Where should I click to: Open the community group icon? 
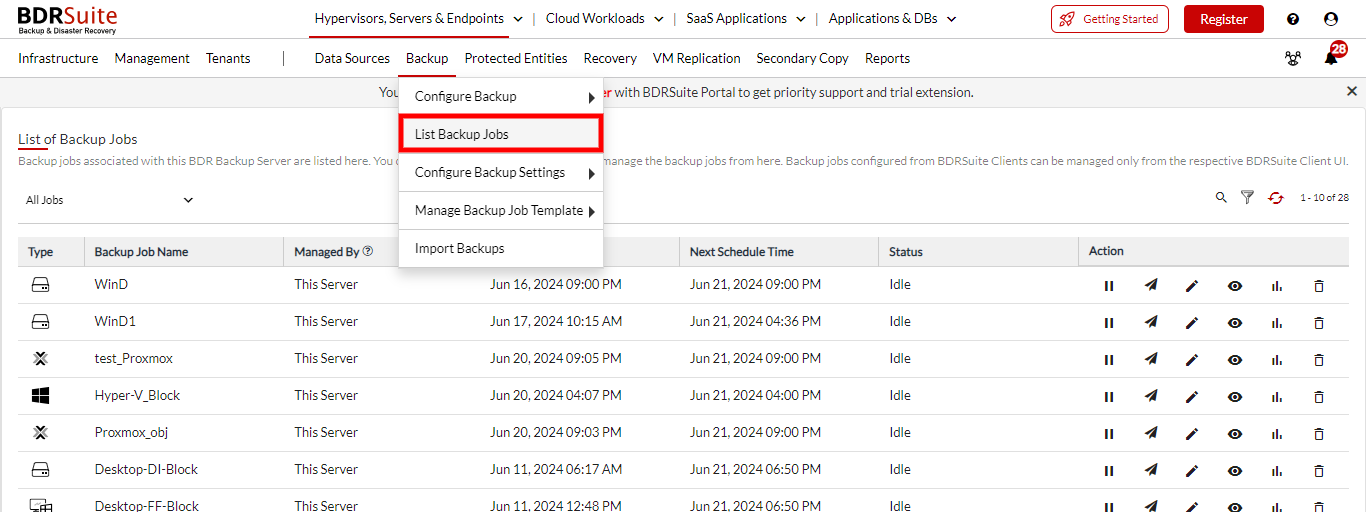pos(1293,58)
